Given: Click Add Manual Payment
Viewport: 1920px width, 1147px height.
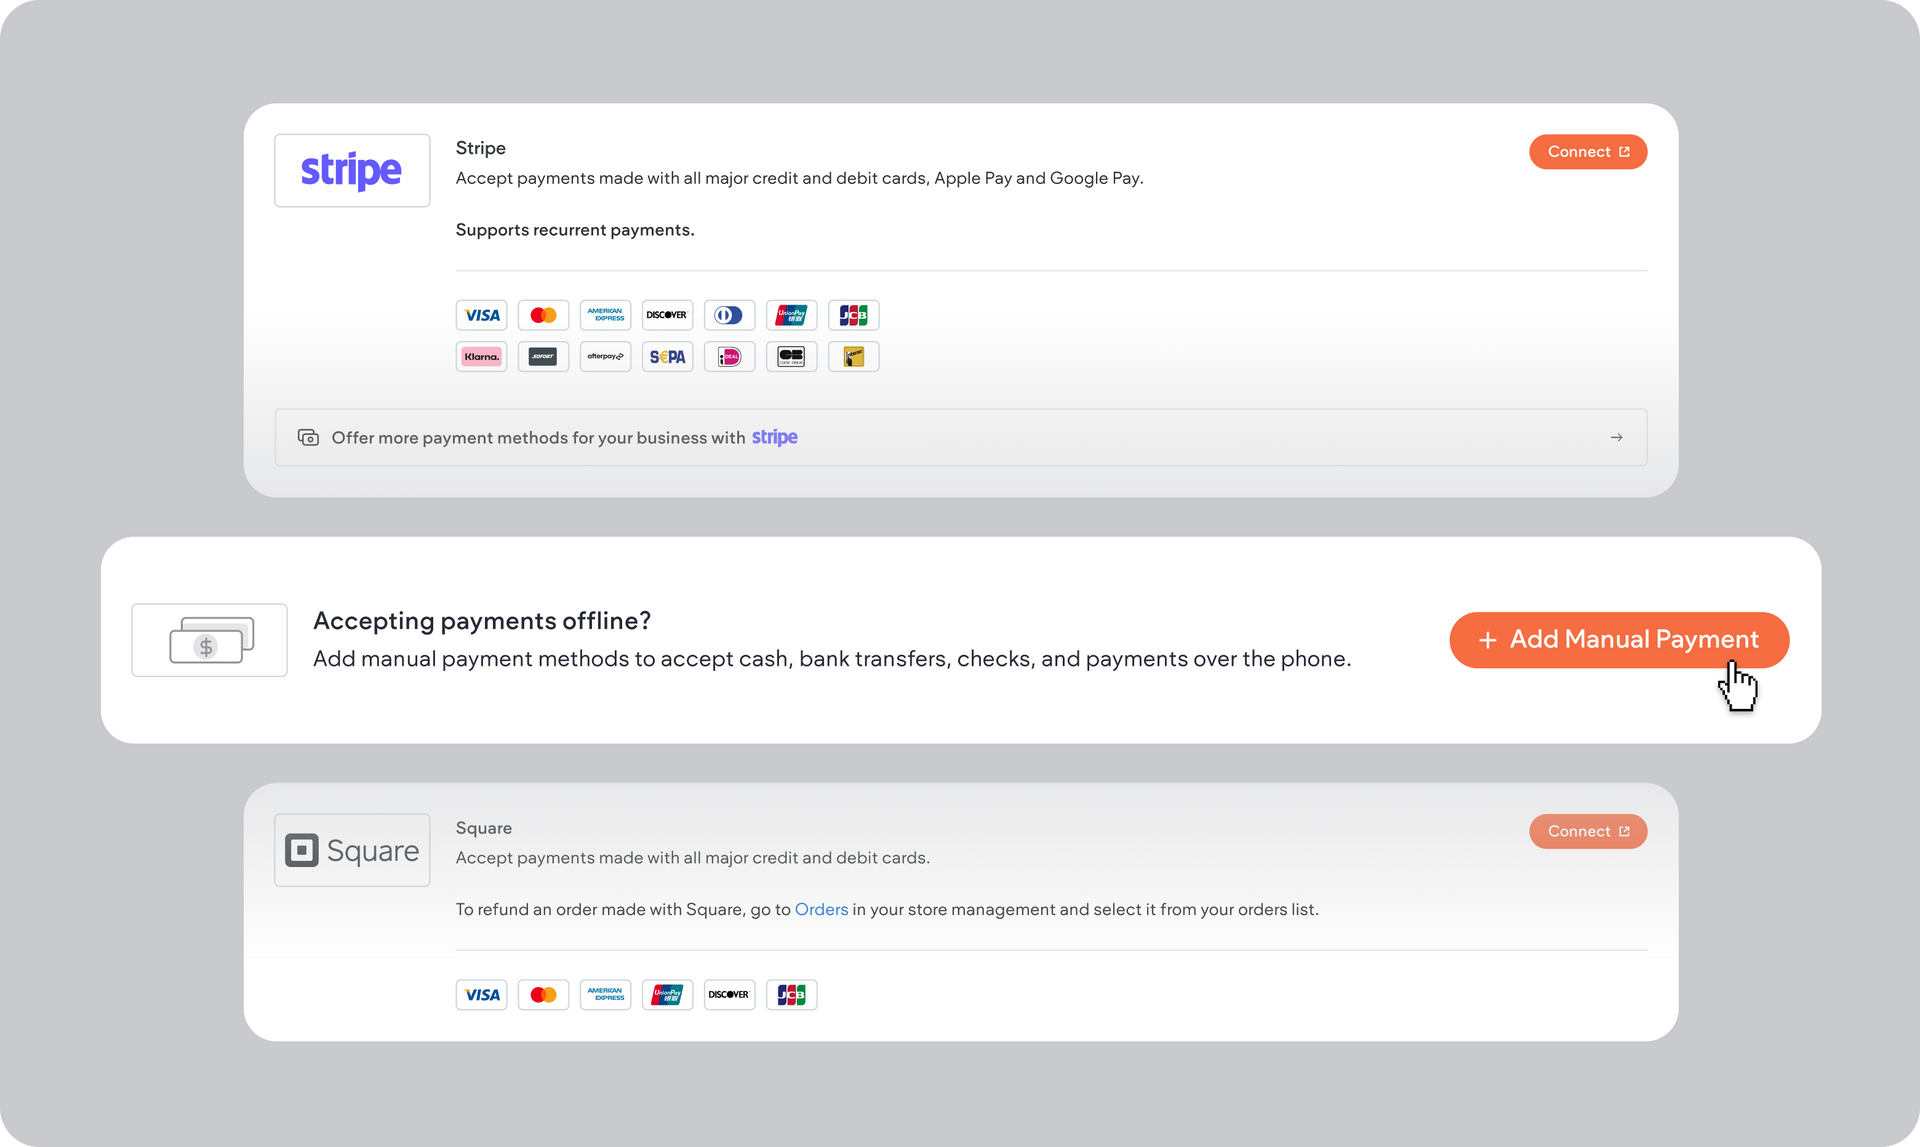Looking at the screenshot, I should pos(1619,639).
